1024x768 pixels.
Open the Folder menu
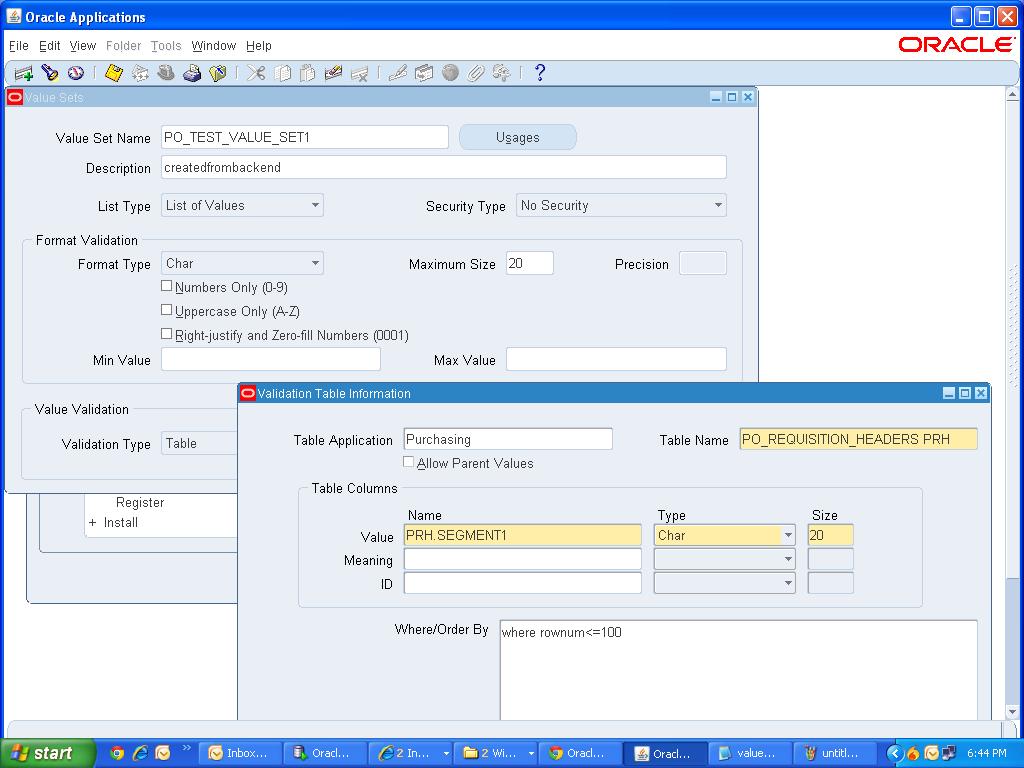point(123,45)
